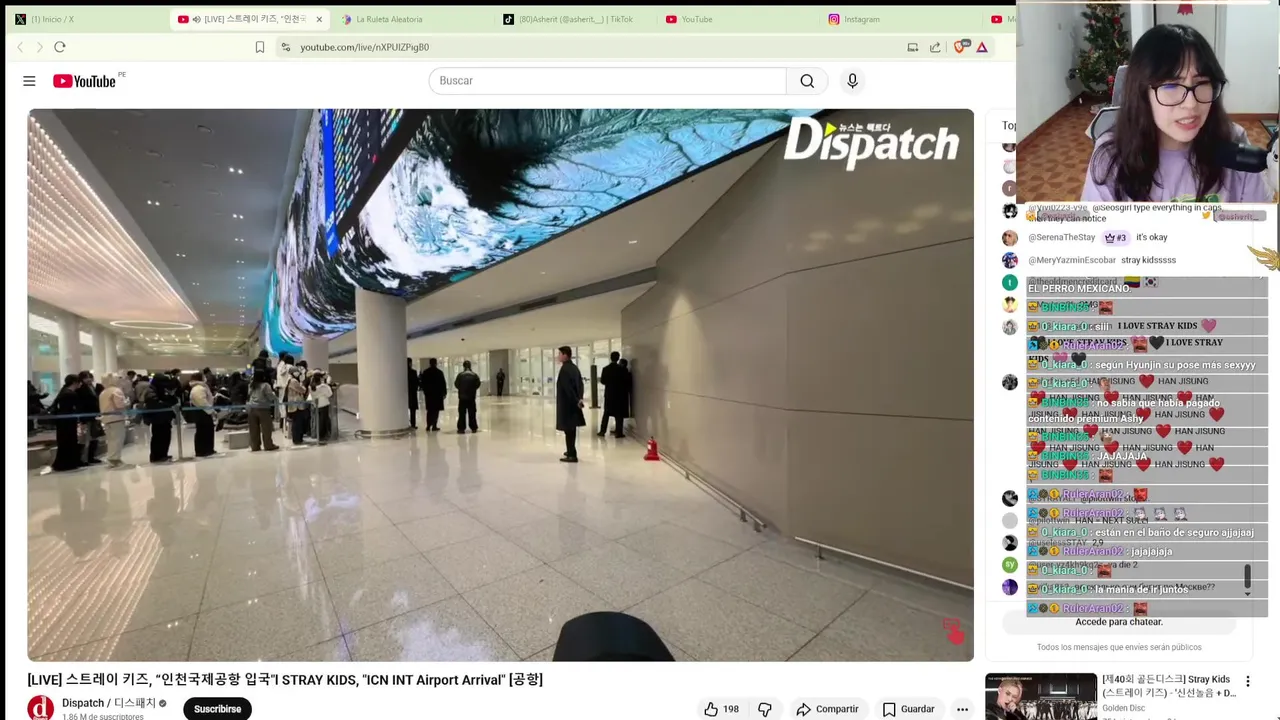Open options menu for Golden Disc video

coord(1247,681)
